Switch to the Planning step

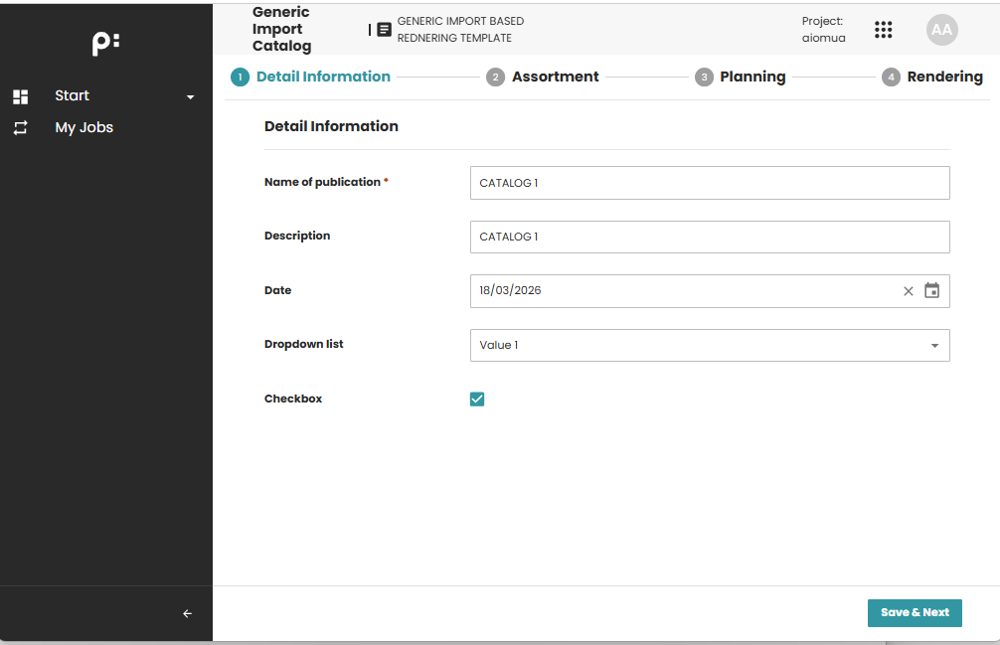[753, 77]
